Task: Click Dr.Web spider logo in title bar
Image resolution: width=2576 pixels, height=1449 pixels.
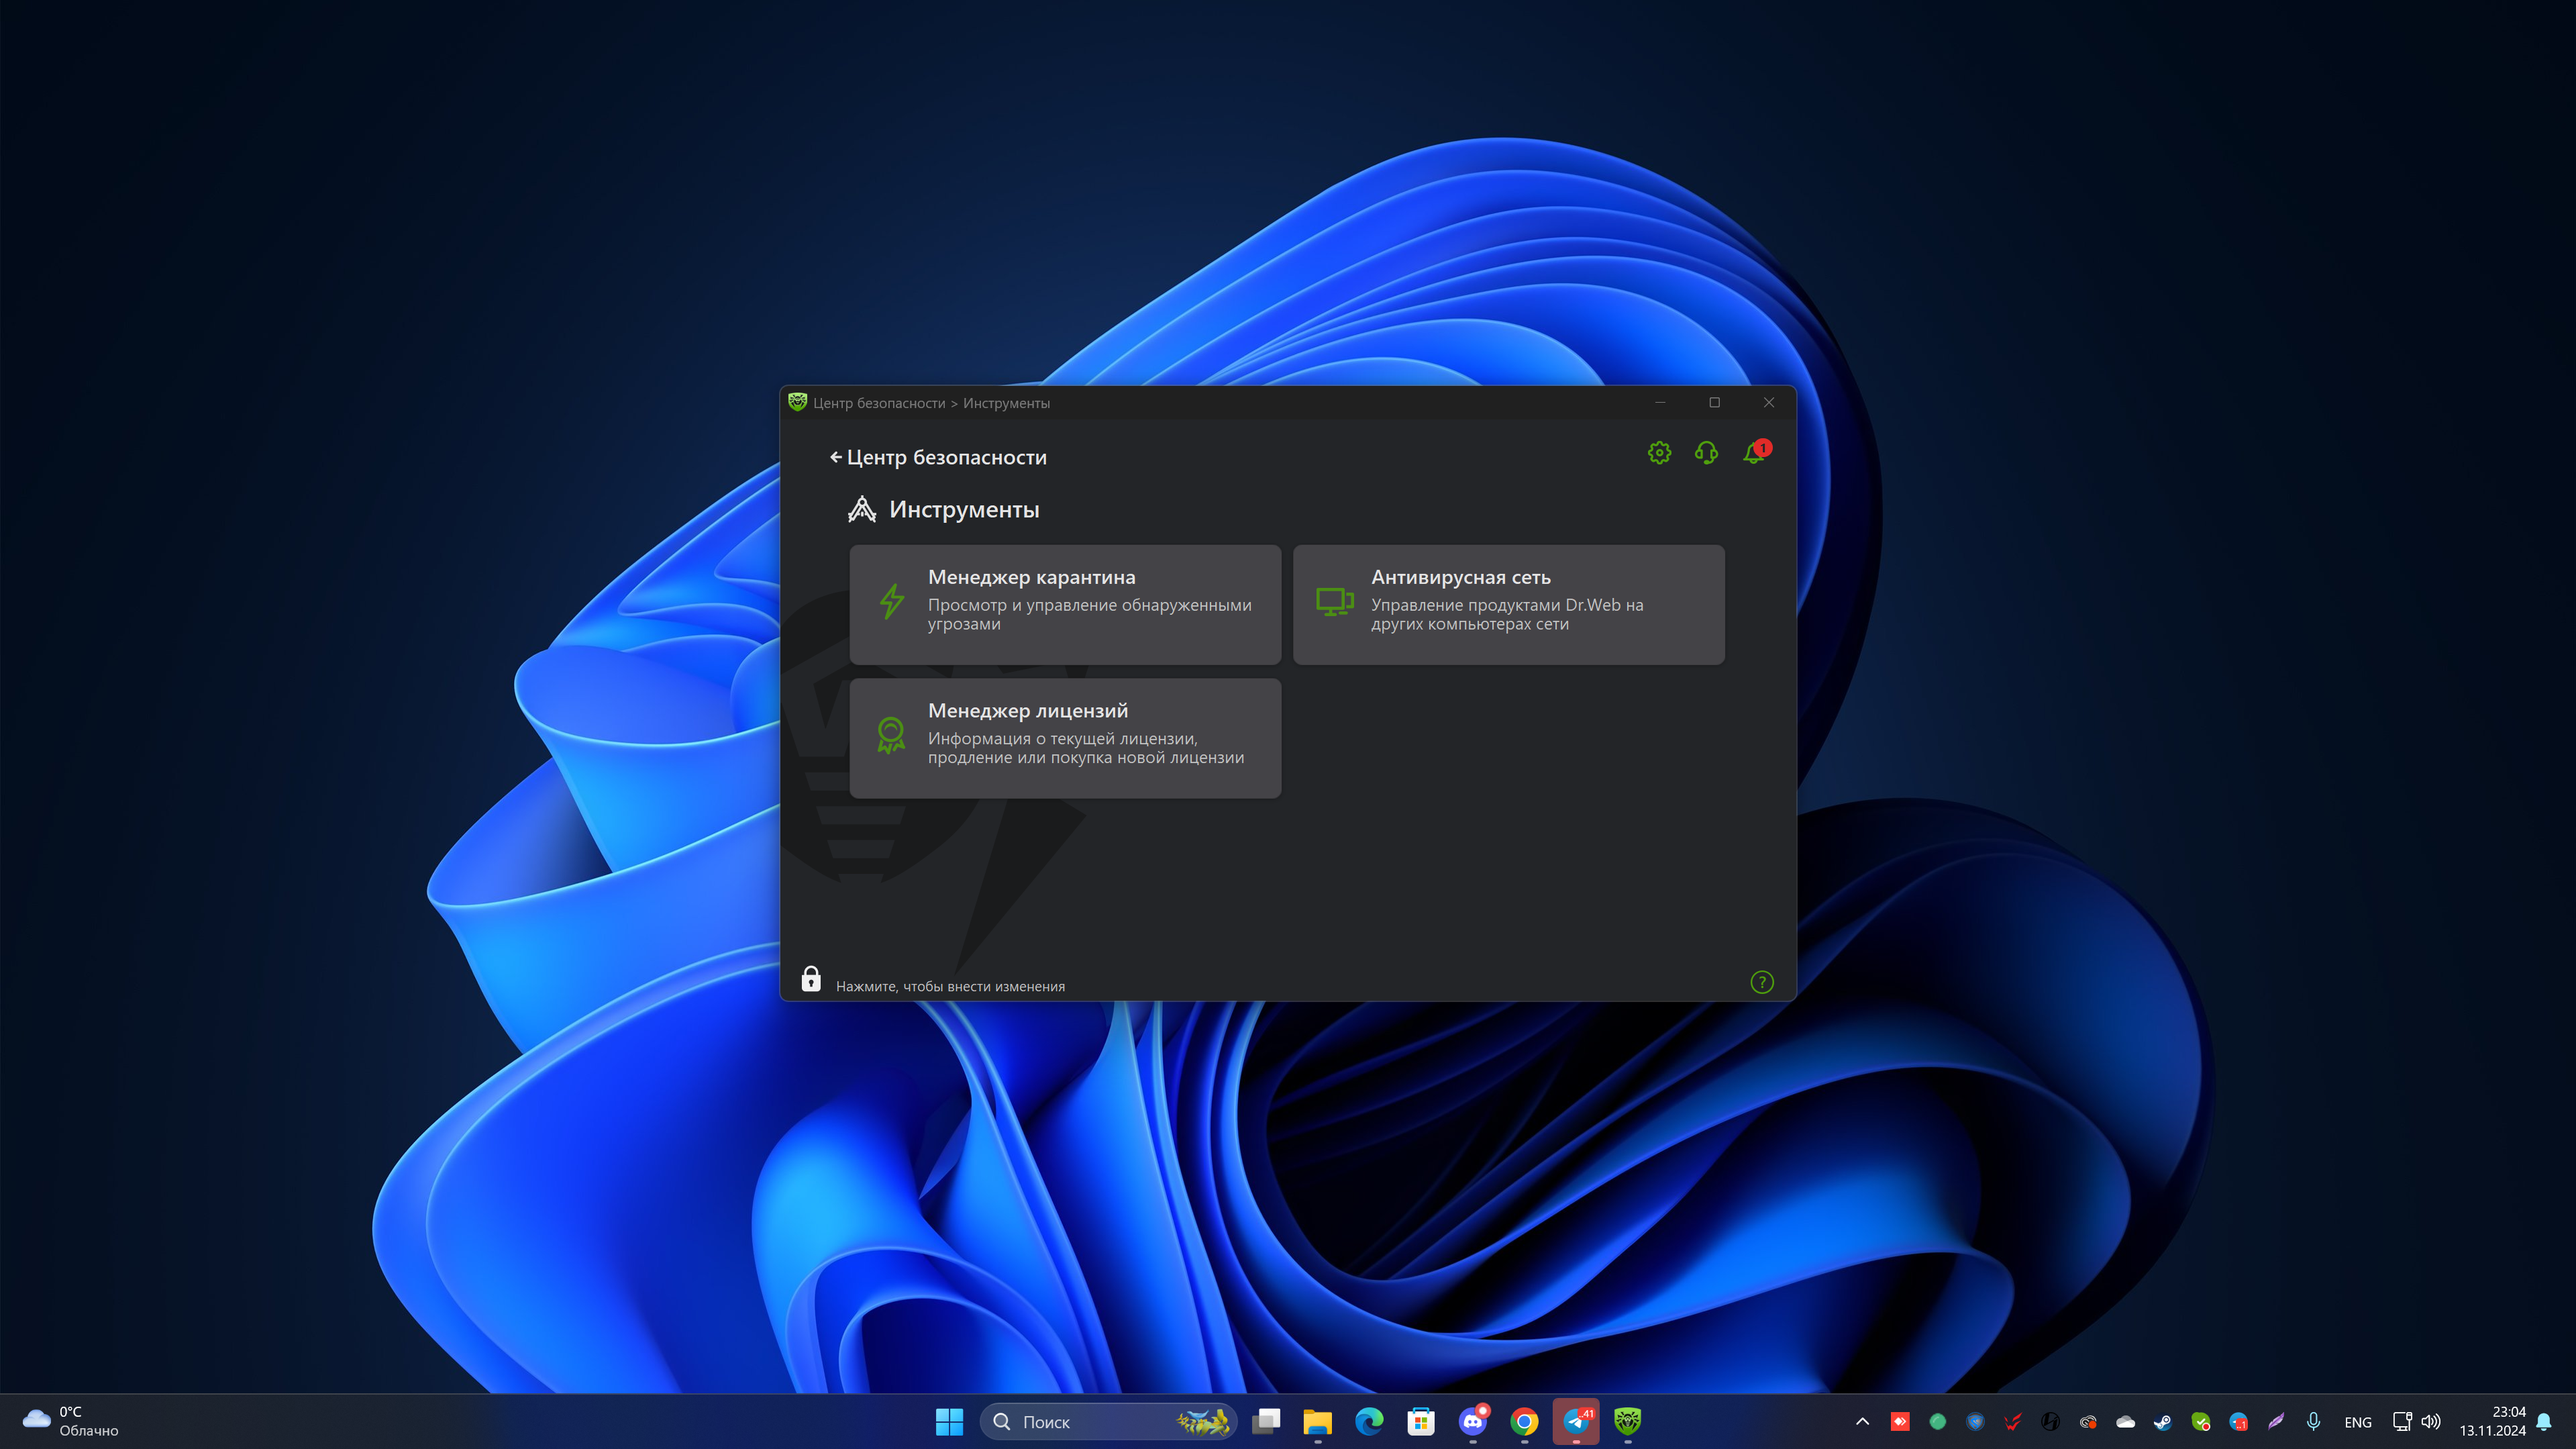Action: (x=797, y=402)
